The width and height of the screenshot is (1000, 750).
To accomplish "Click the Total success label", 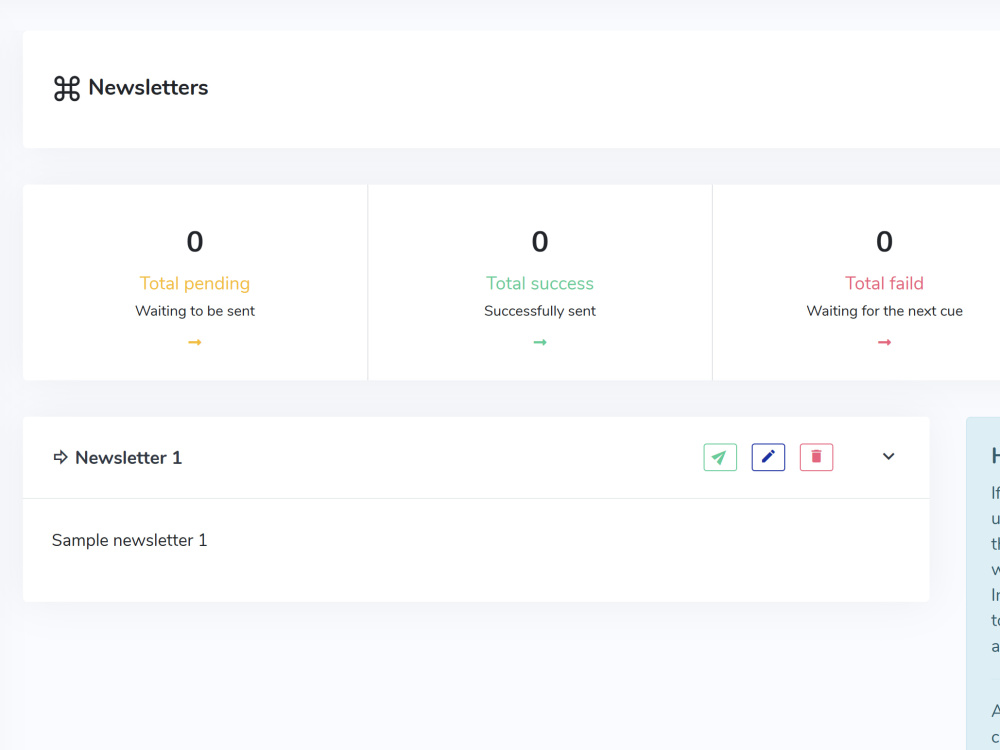I will 540,283.
